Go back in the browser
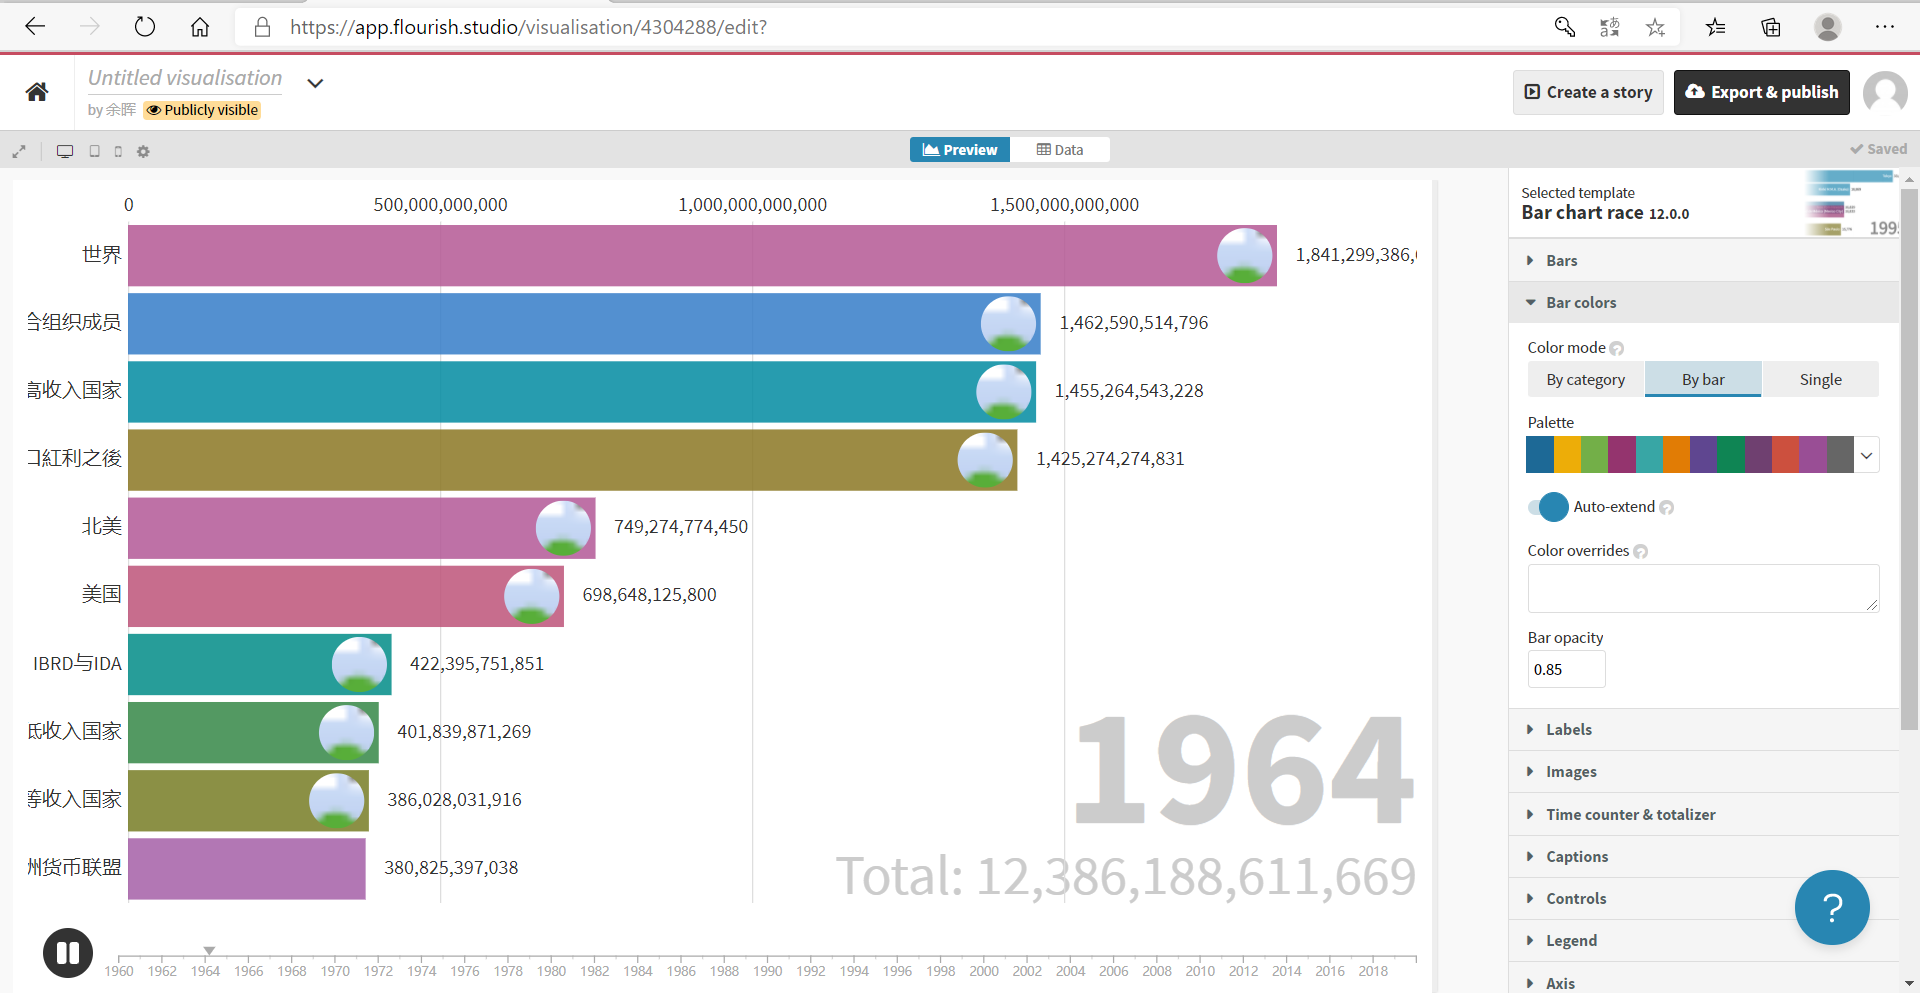1920x993 pixels. 35,27
